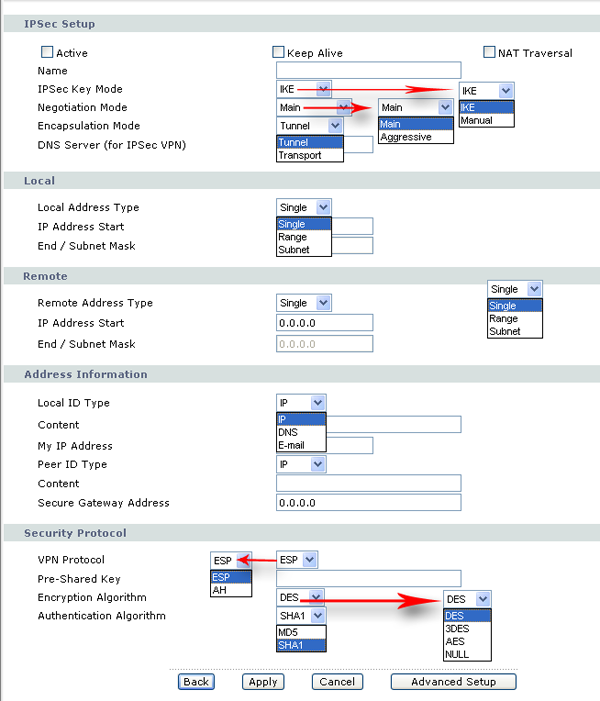Image resolution: width=600 pixels, height=701 pixels.
Task: Pick AES from encryption algorithm list
Action: point(456,642)
